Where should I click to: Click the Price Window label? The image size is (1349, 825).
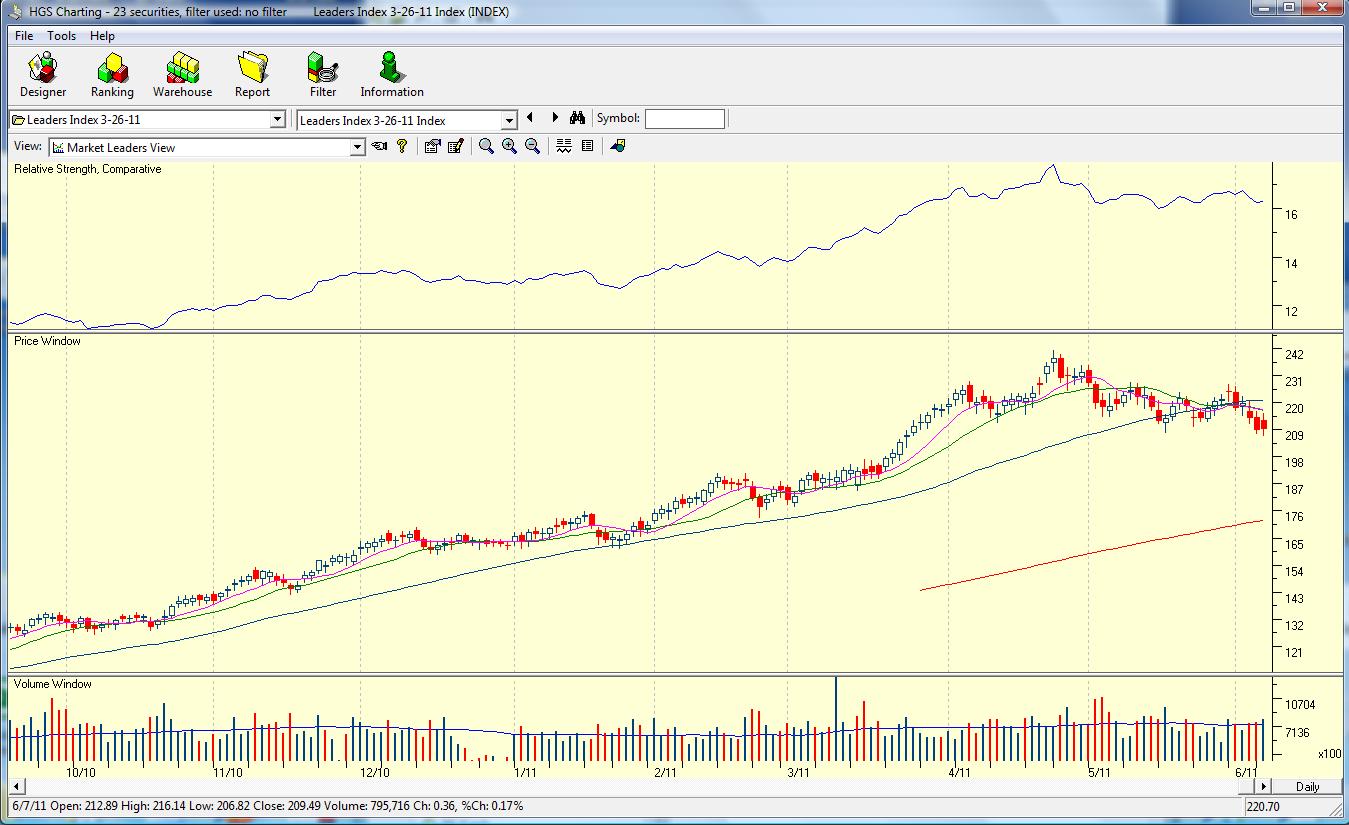click(47, 341)
